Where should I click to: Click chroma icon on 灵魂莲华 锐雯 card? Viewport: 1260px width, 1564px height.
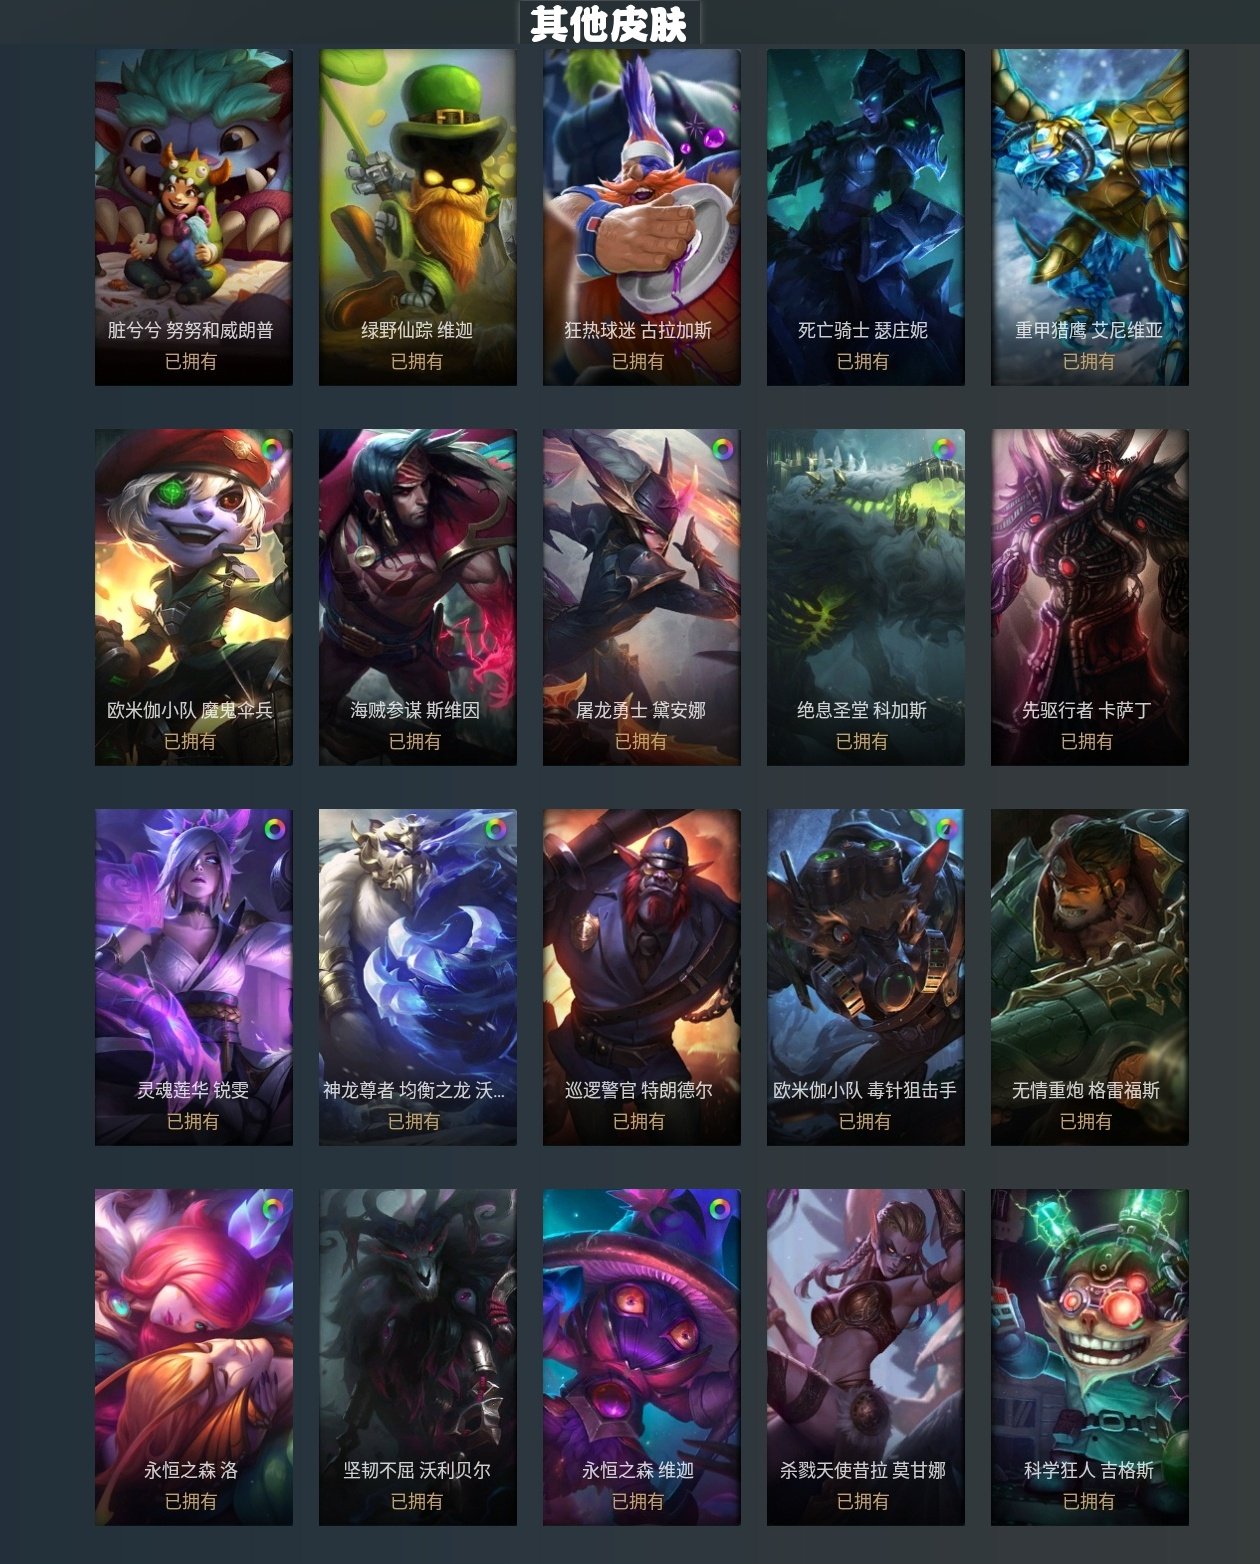pos(274,829)
